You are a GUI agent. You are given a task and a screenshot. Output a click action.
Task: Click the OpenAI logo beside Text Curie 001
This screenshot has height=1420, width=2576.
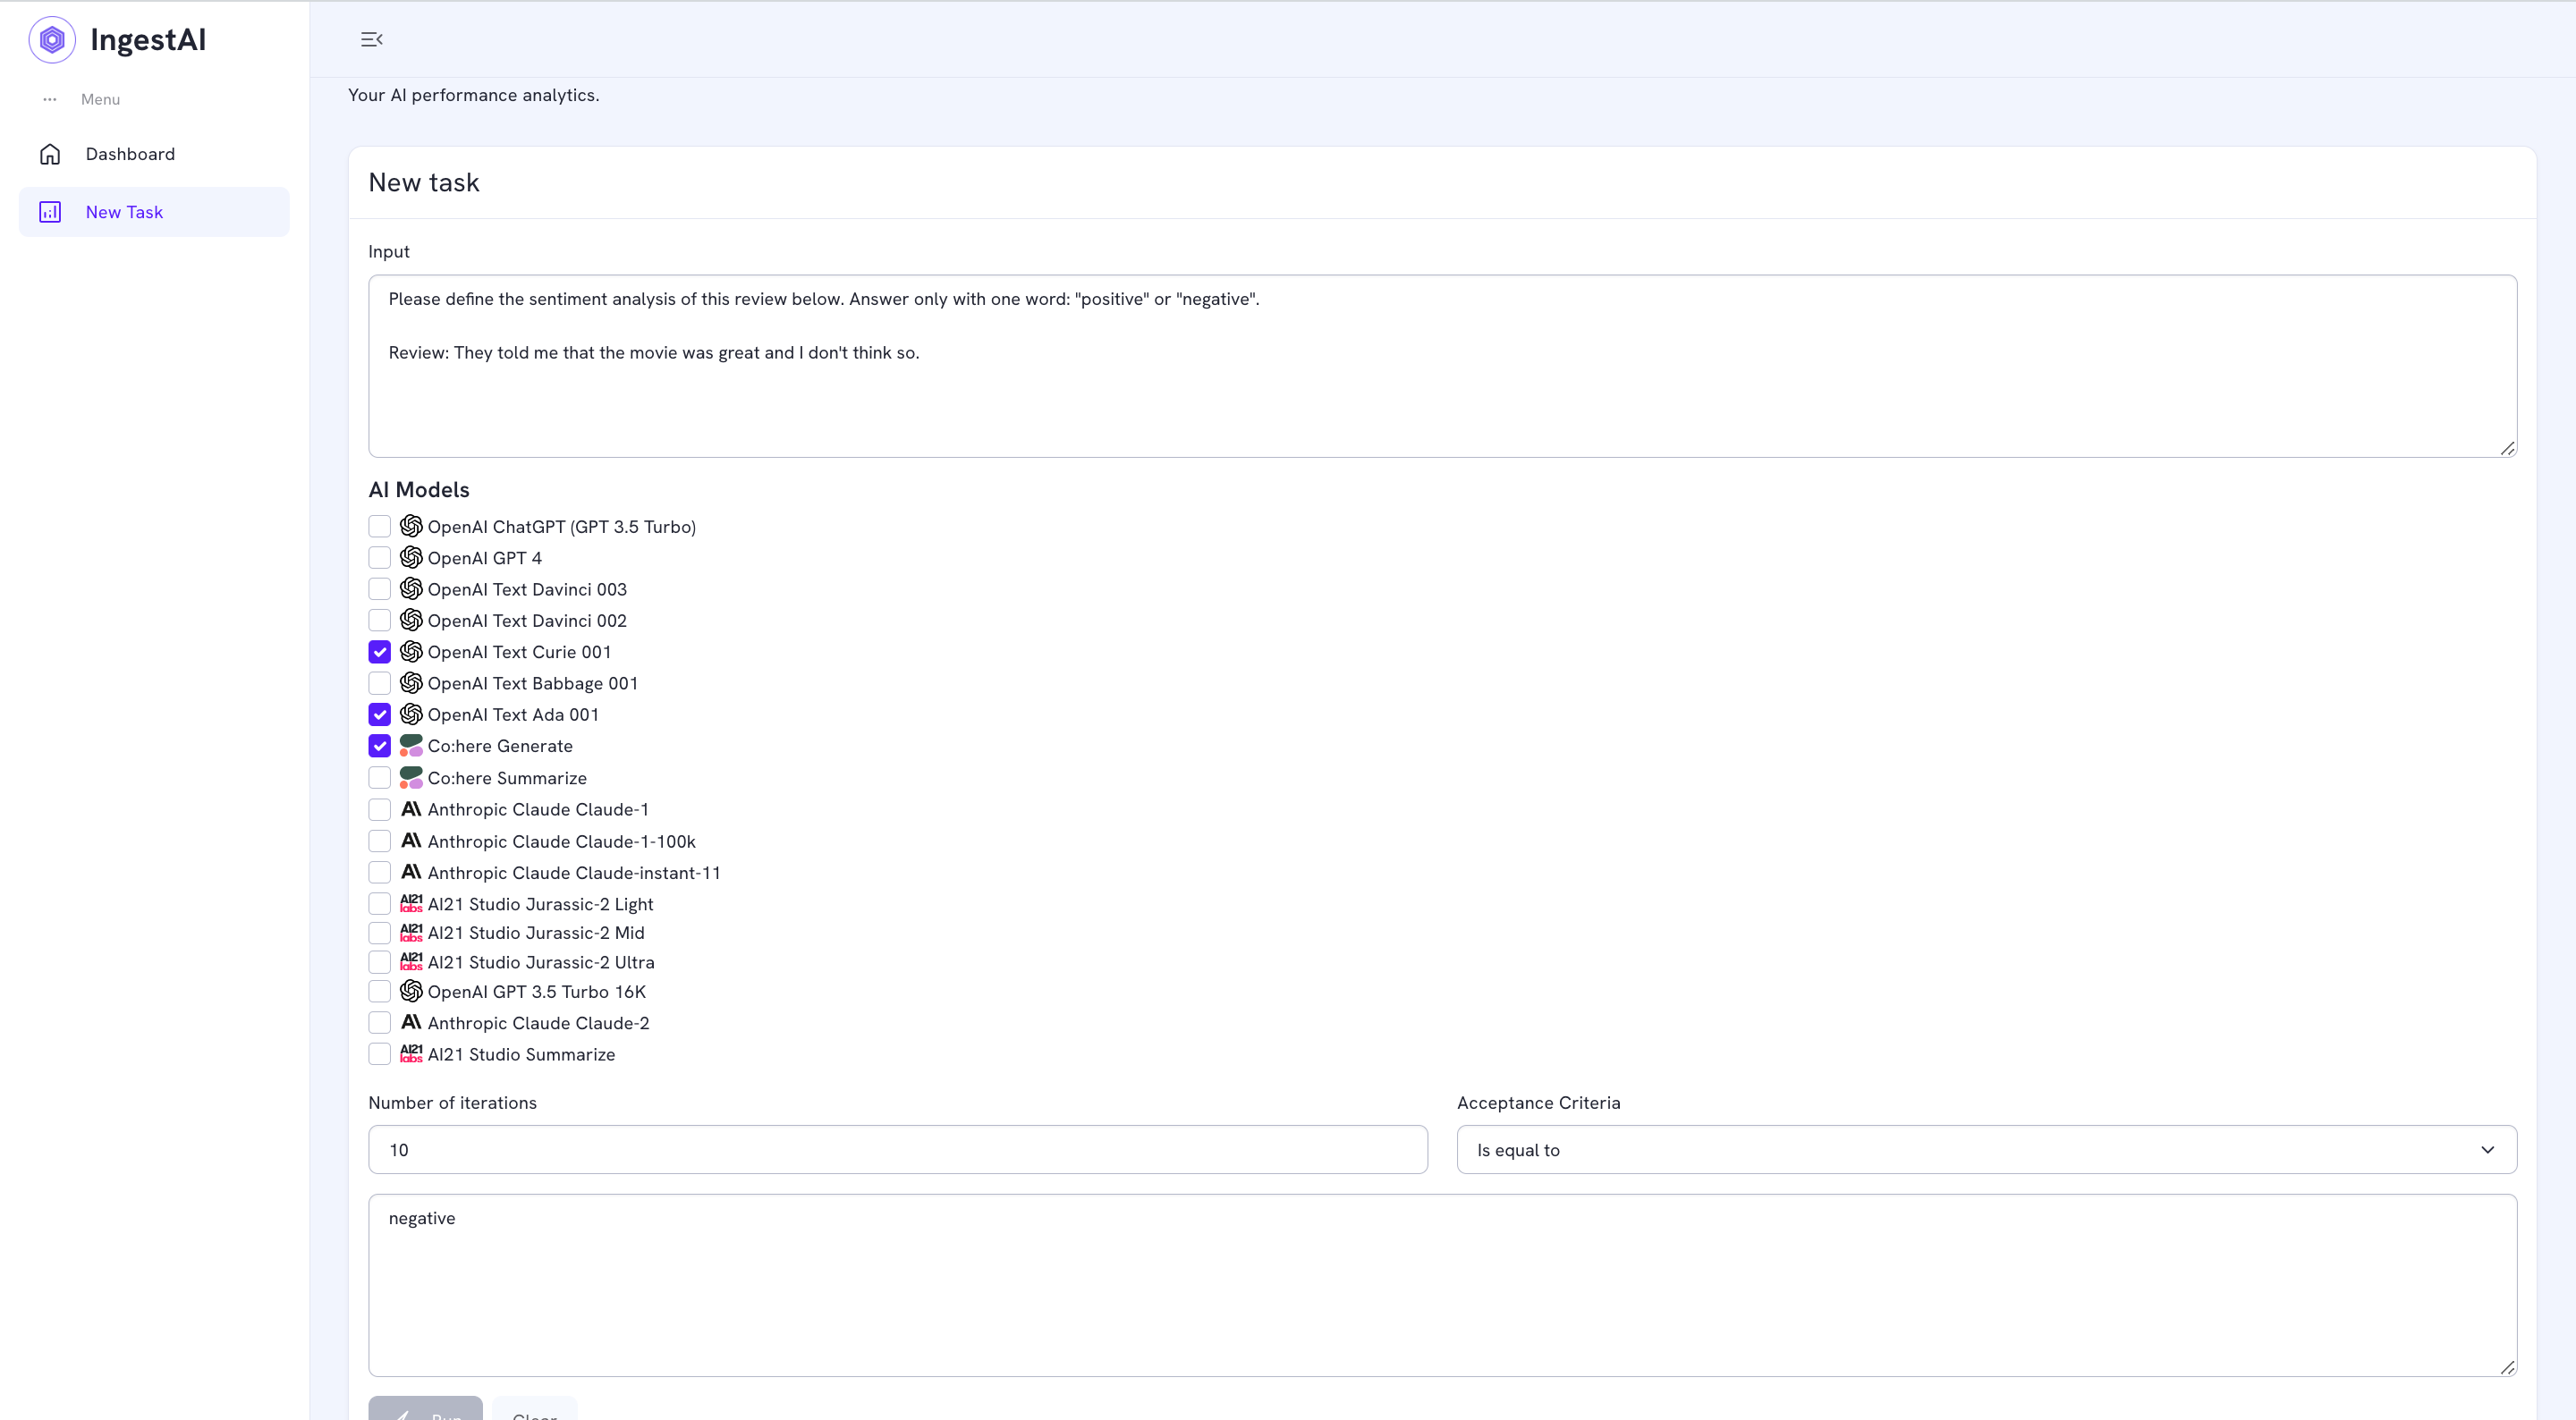click(411, 652)
